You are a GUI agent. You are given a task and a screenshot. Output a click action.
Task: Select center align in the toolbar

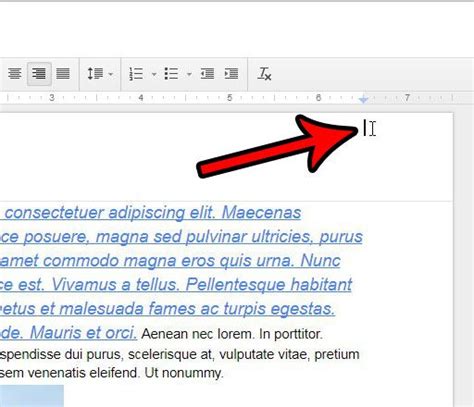[x=15, y=74]
